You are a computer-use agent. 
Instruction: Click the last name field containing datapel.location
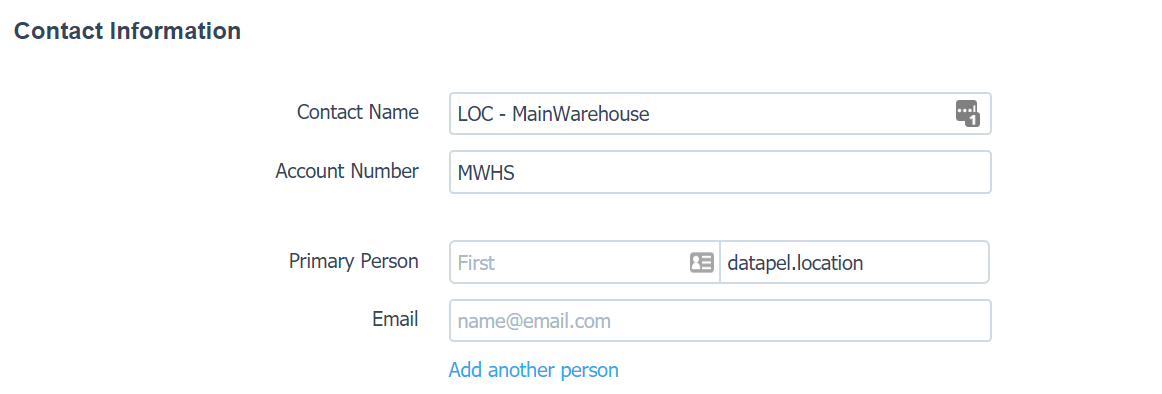[x=854, y=262]
